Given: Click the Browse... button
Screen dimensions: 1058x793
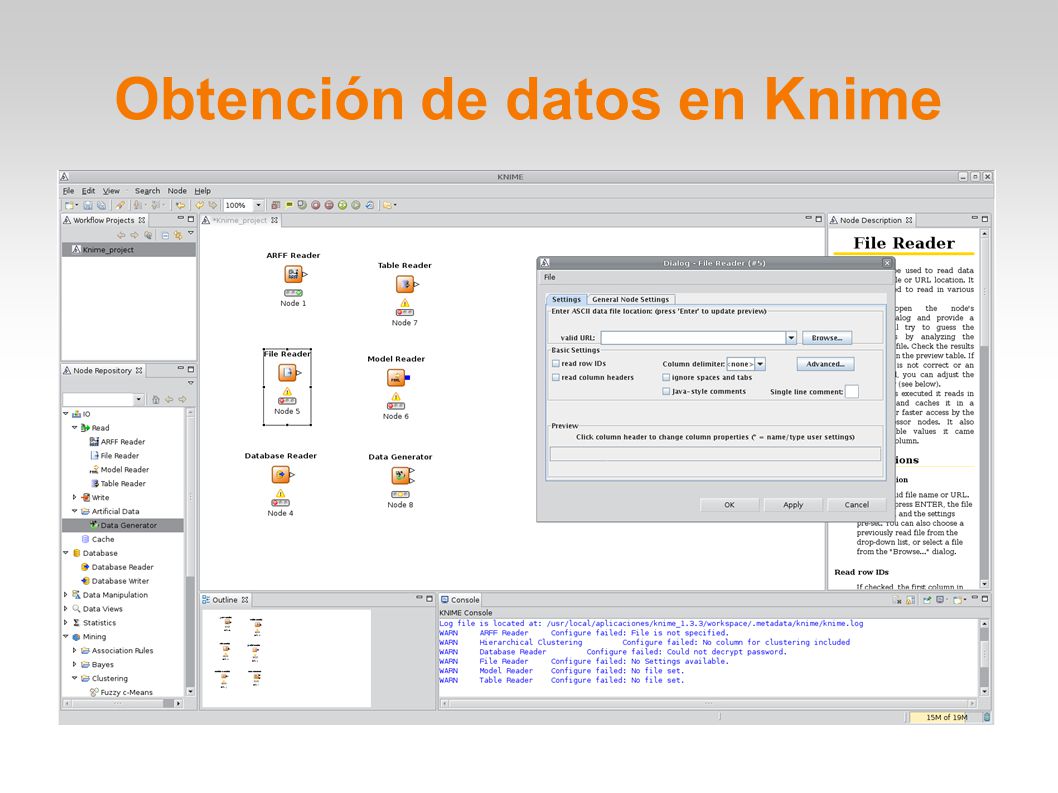Looking at the screenshot, I should [x=827, y=338].
